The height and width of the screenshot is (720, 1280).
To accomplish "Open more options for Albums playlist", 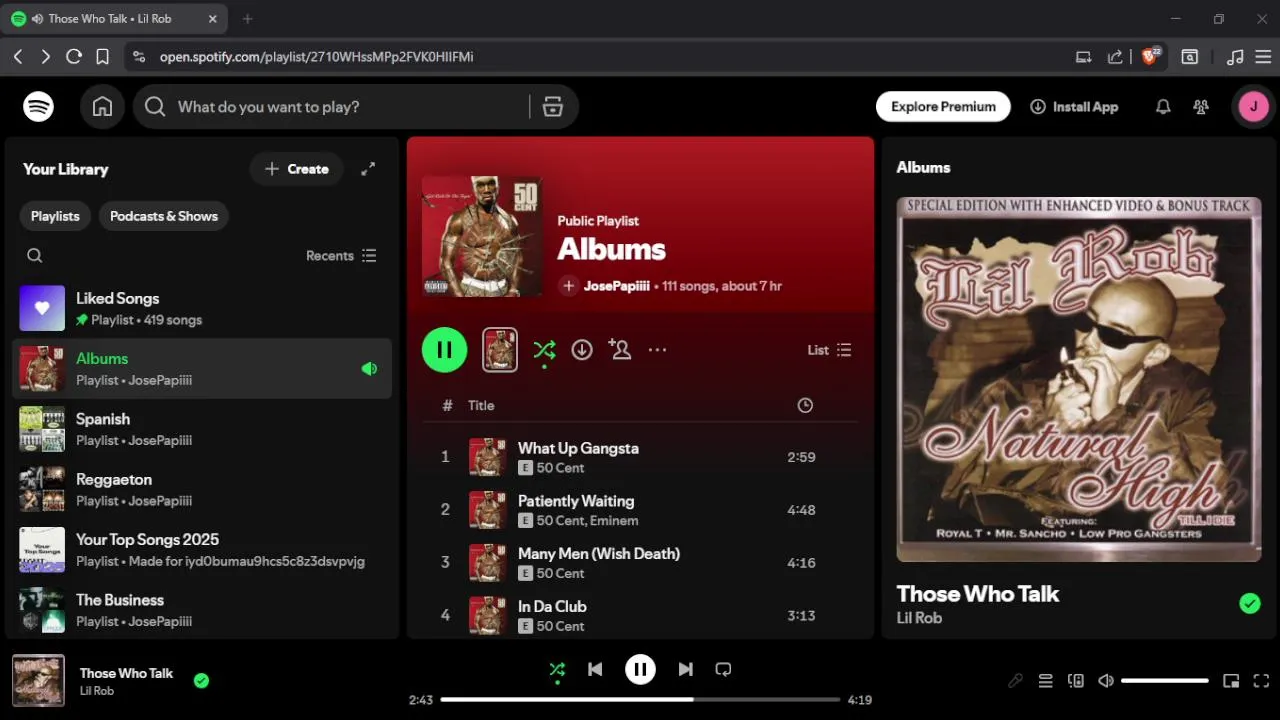I will [657, 350].
